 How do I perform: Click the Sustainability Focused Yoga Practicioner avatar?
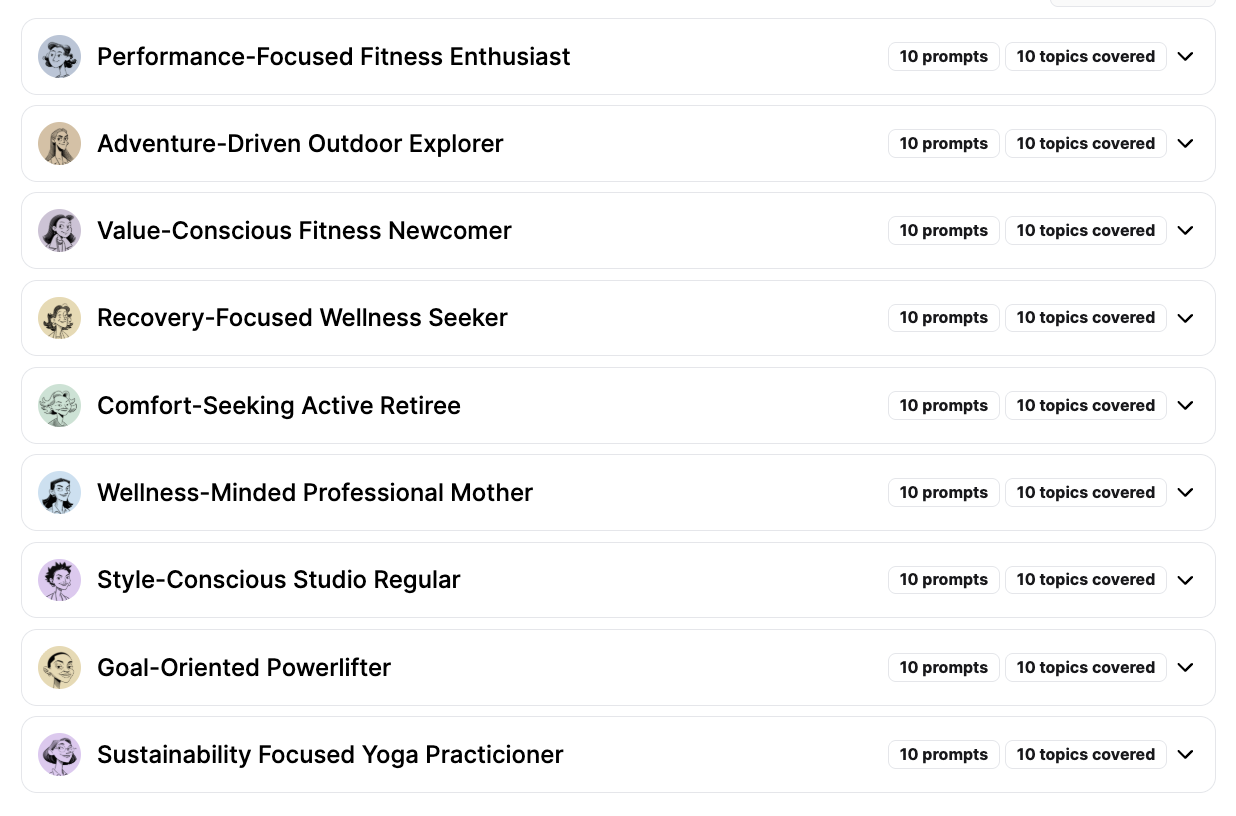(x=59, y=754)
